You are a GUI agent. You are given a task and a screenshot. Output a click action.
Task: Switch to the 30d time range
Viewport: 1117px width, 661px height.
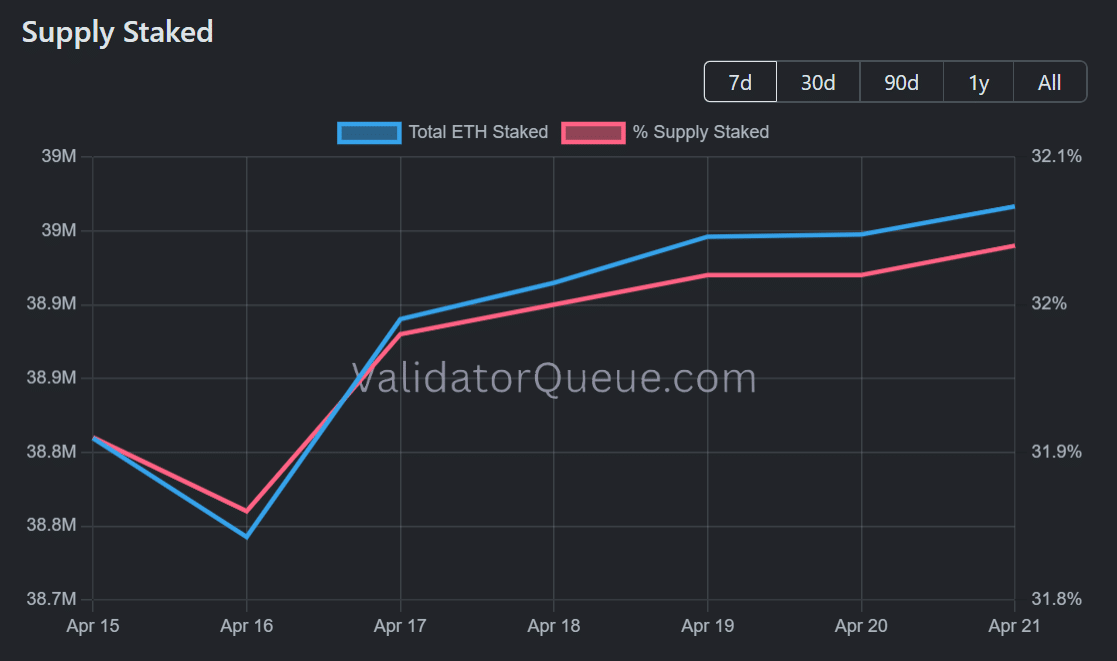[818, 82]
